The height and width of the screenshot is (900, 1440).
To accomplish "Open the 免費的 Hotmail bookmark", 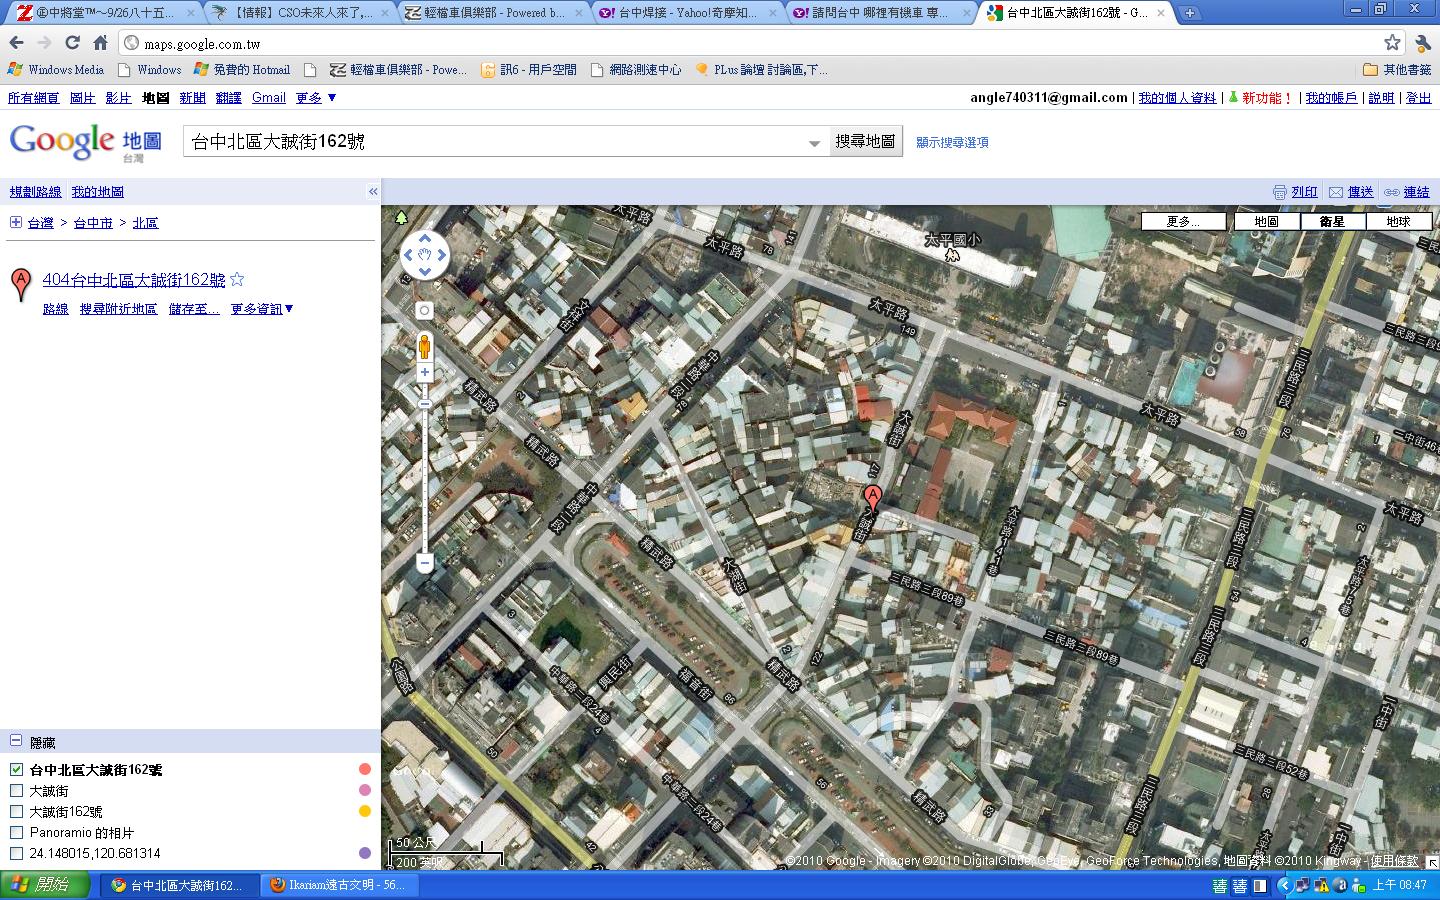I will [242, 70].
